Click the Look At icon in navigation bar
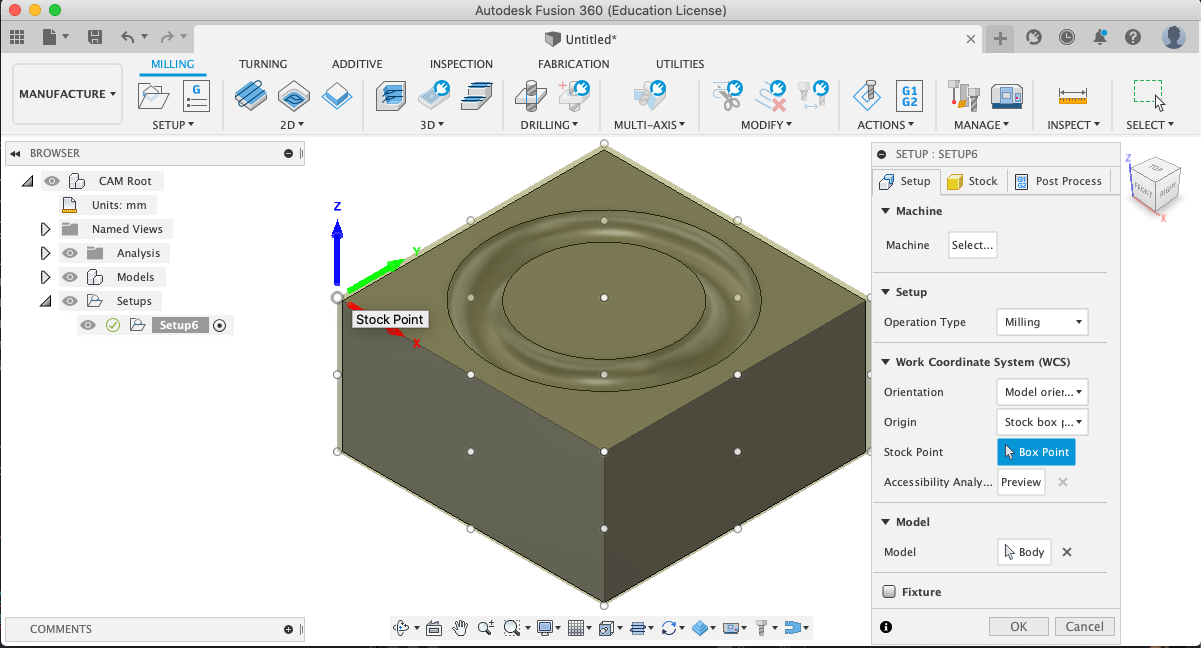Screen dimensions: 1201x648 [434, 628]
